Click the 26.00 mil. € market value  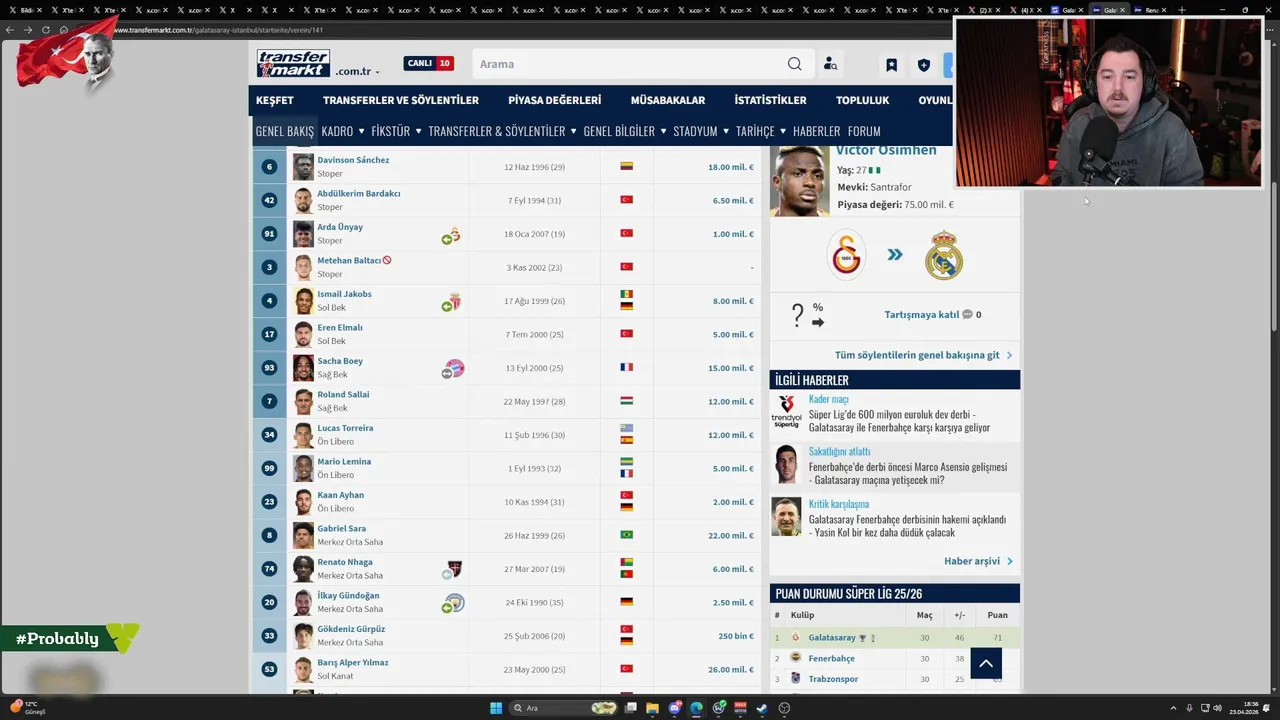[731, 669]
